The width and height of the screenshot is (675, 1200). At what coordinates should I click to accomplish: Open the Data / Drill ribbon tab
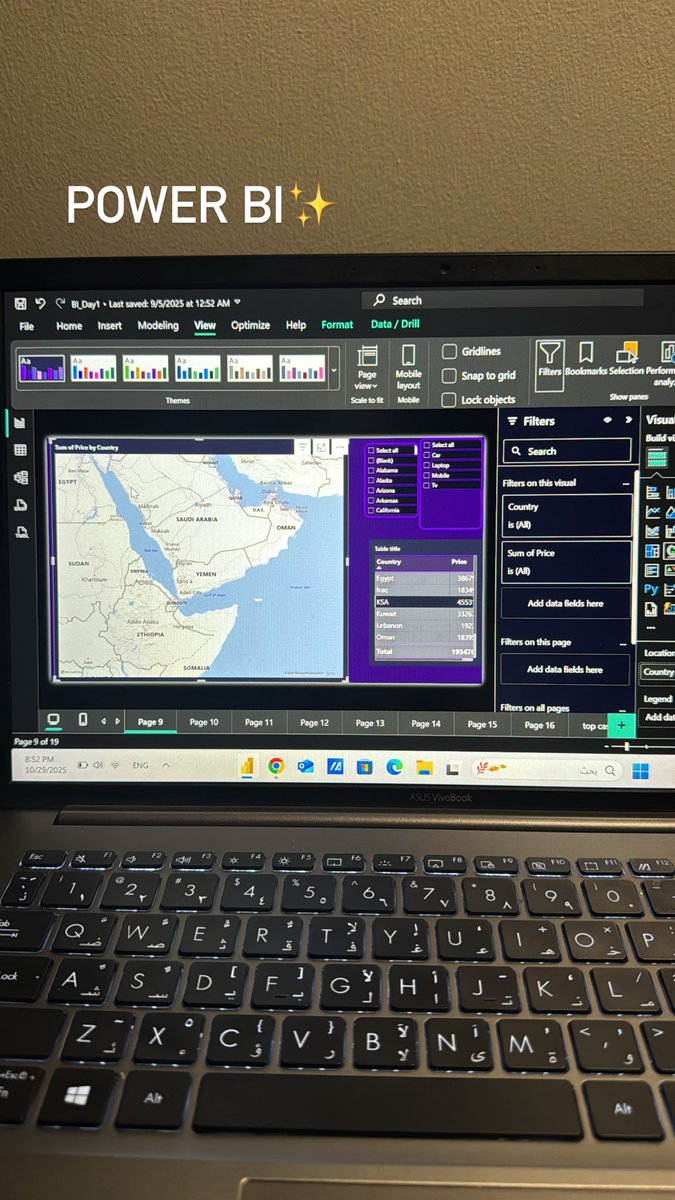(395, 324)
